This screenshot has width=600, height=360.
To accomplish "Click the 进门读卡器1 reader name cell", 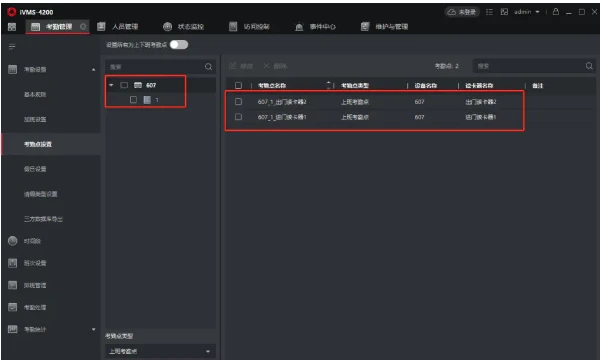I will tap(481, 117).
